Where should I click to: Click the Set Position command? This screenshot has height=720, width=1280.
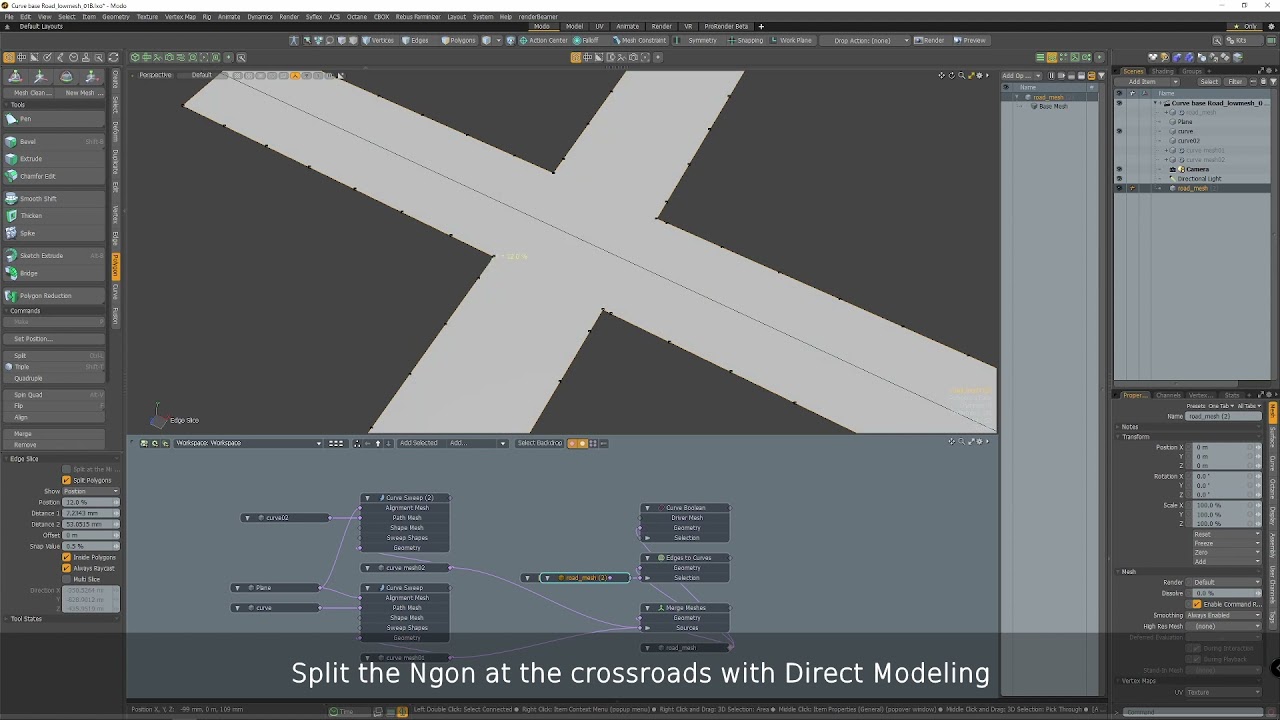point(55,339)
